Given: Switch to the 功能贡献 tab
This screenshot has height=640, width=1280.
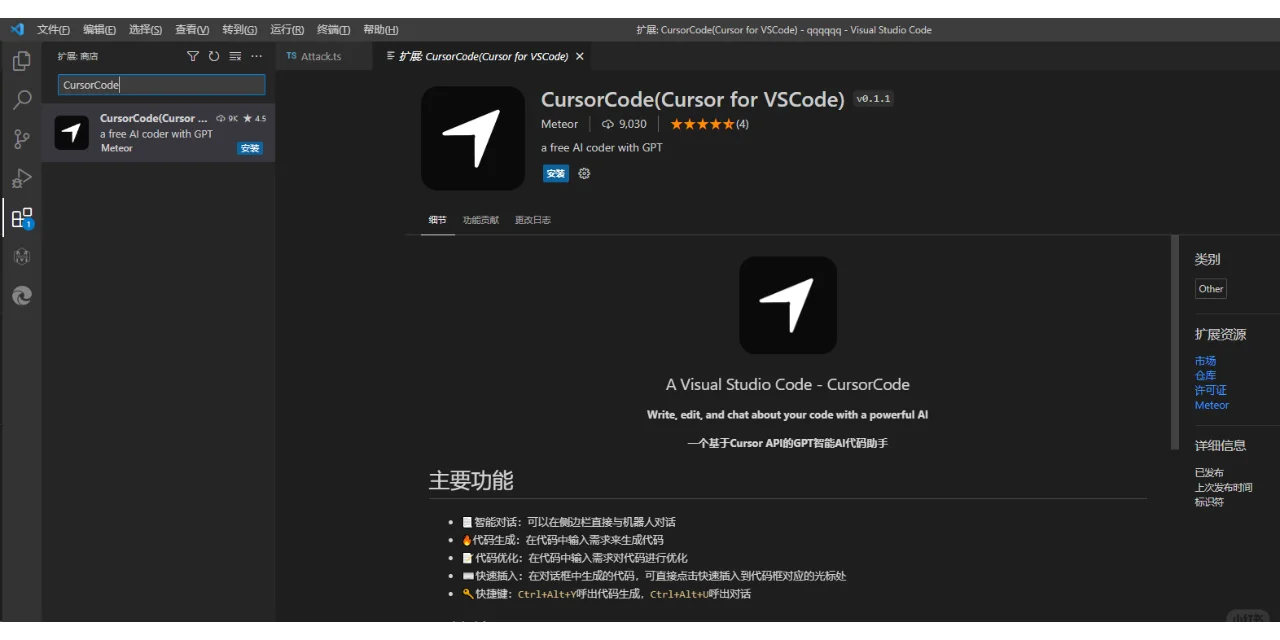Looking at the screenshot, I should 480,220.
